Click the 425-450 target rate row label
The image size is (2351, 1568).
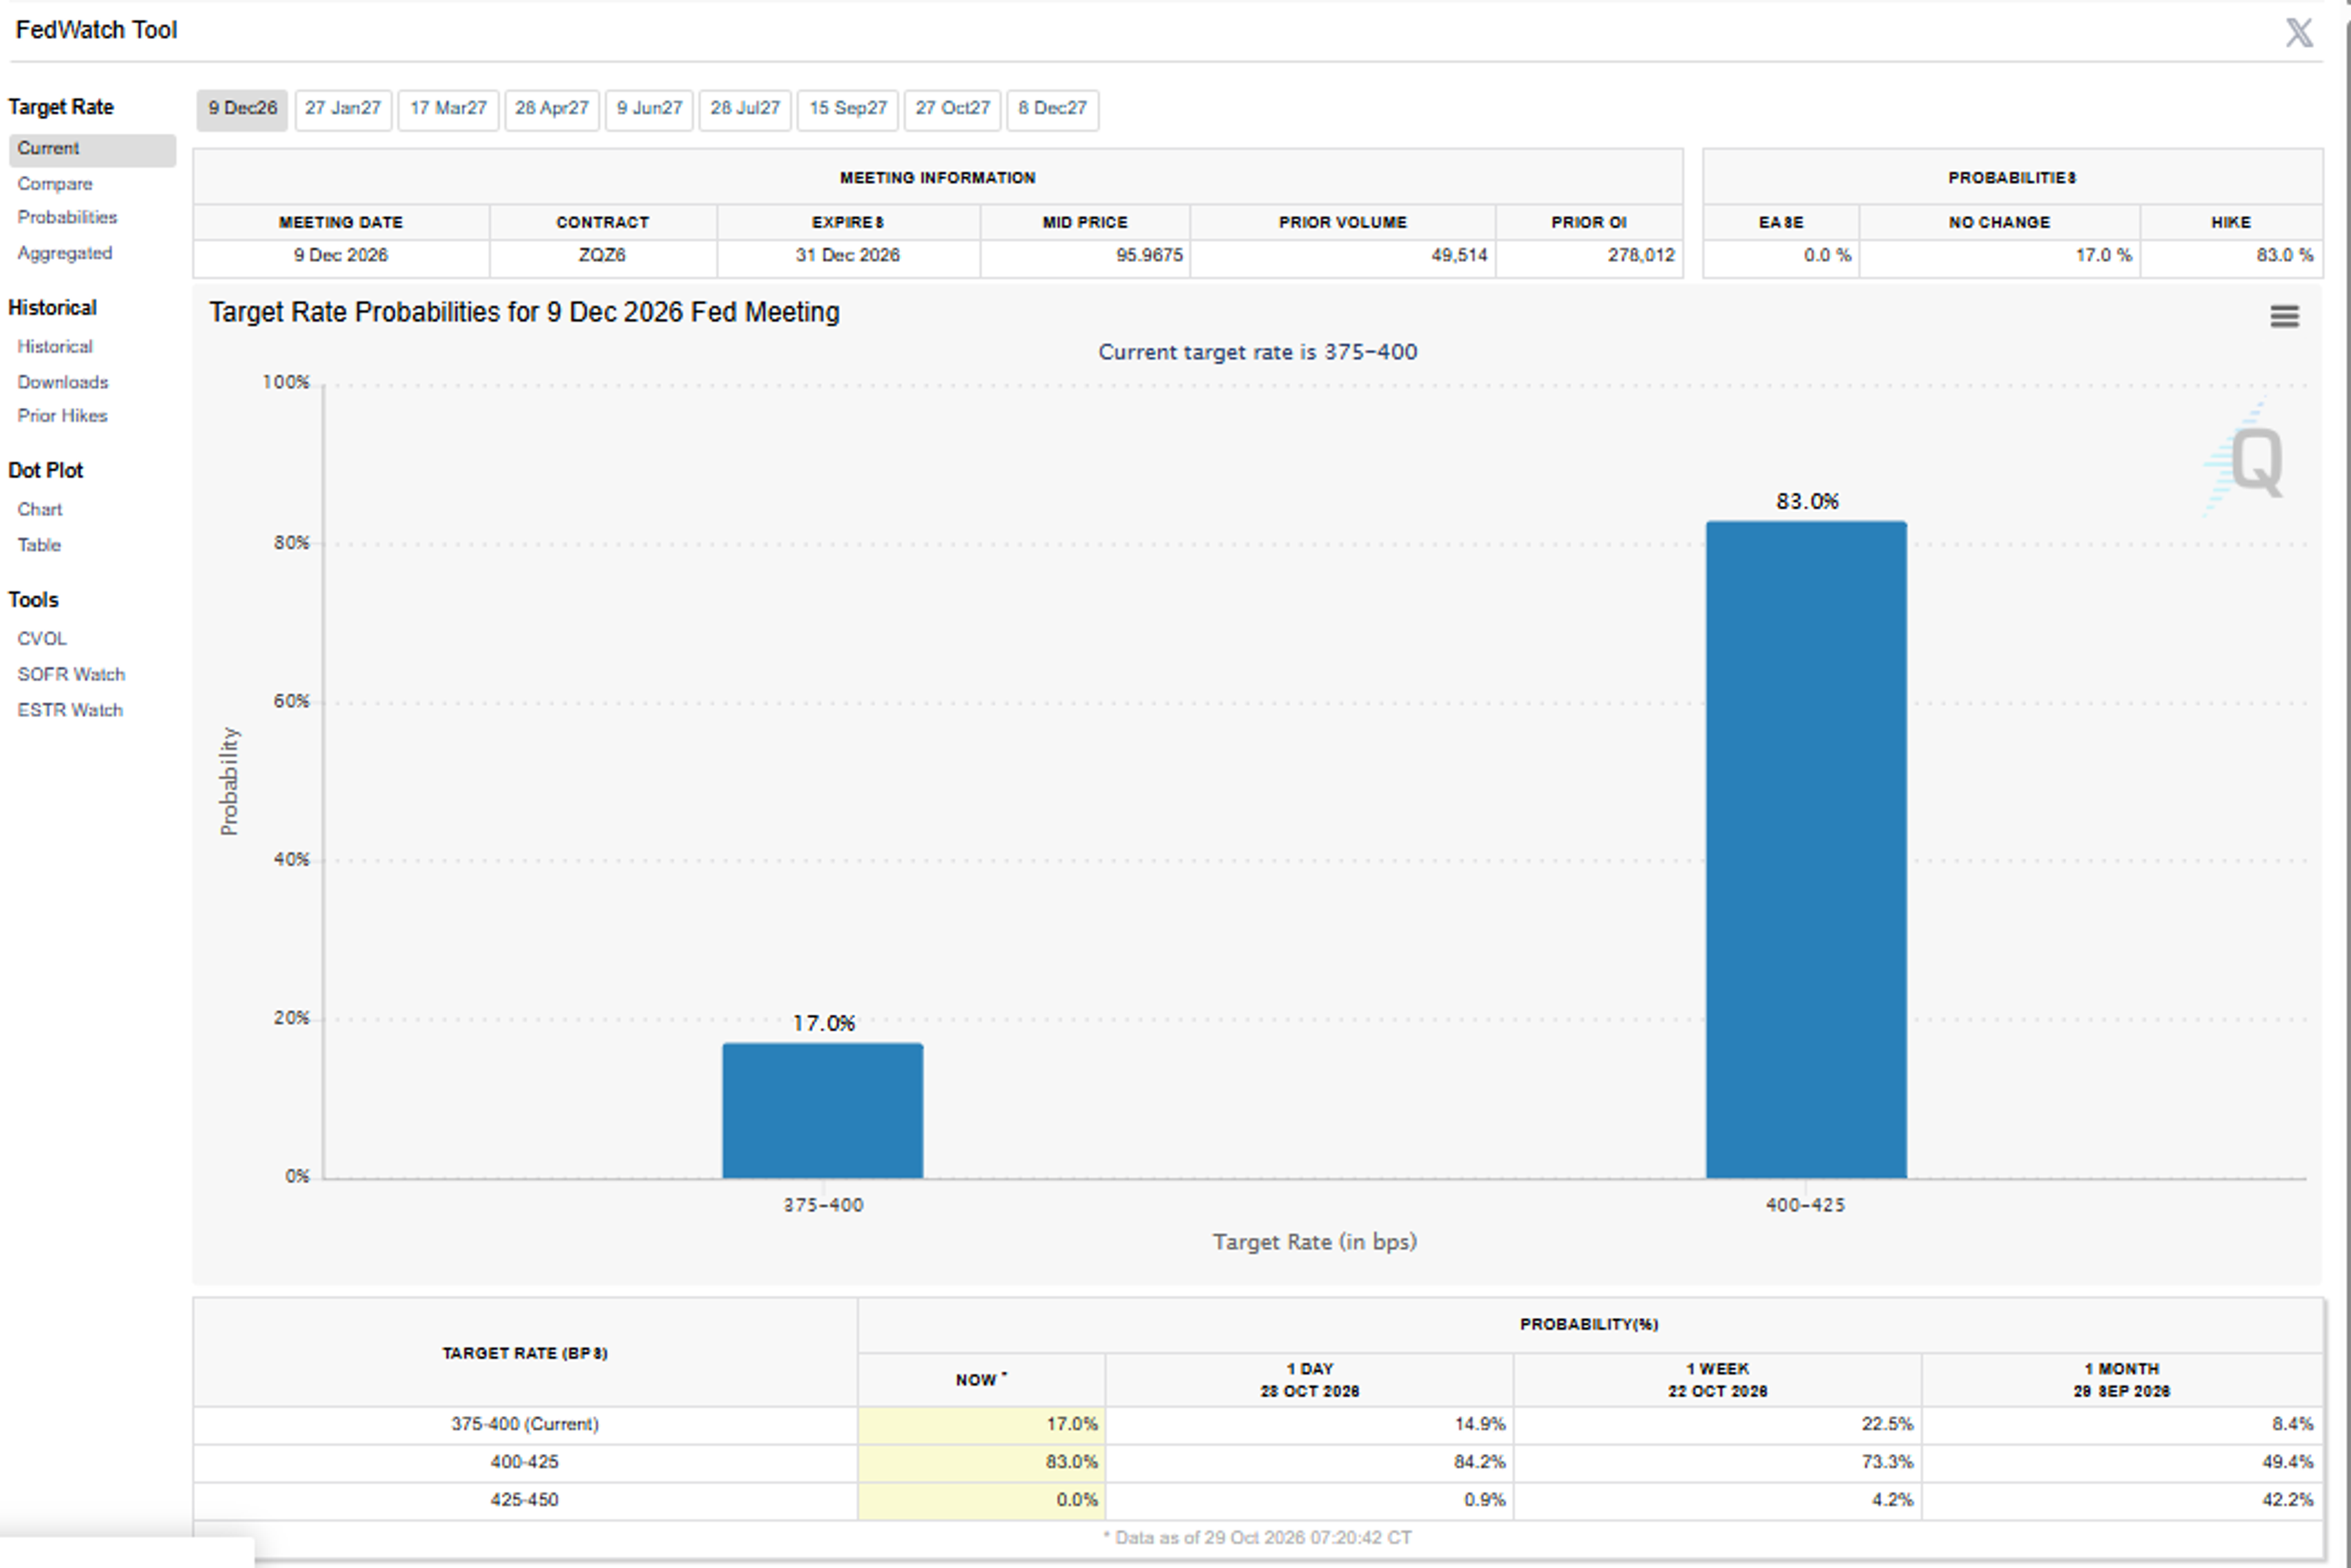coord(525,1501)
